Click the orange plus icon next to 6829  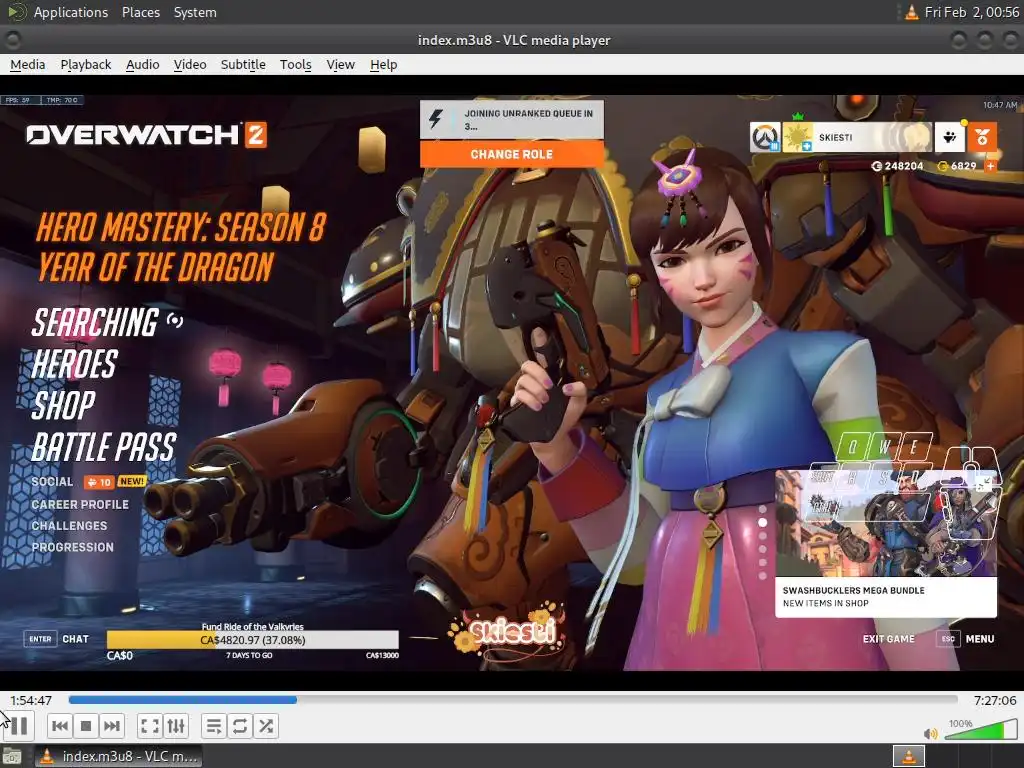[990, 166]
